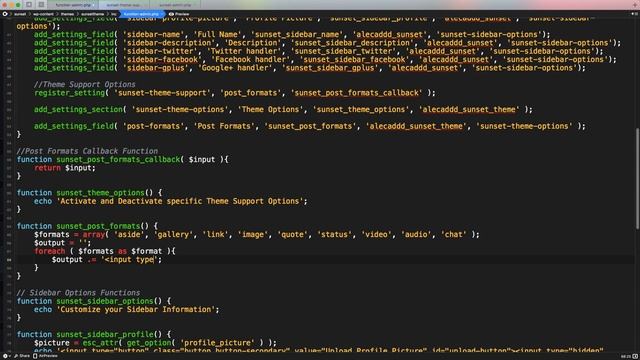Click function name 'sunset_sidebar_profile()'

click(109, 334)
